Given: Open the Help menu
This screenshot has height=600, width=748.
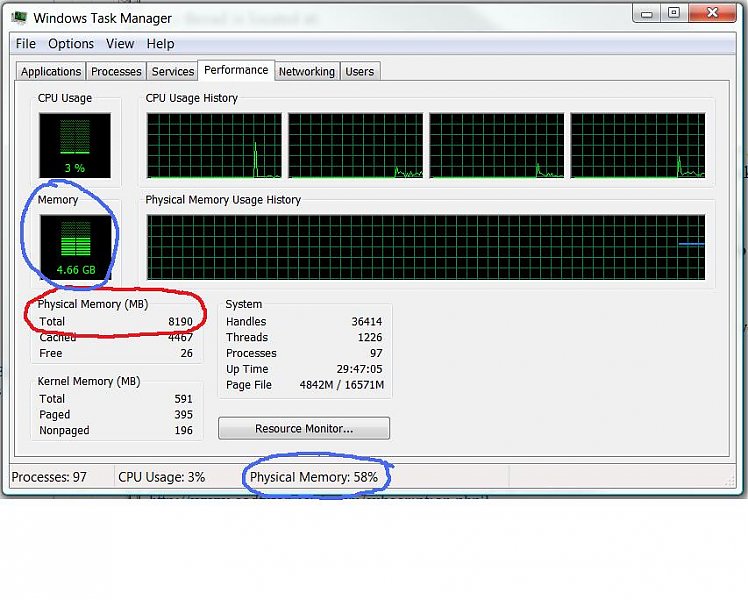Looking at the screenshot, I should click(x=160, y=44).
